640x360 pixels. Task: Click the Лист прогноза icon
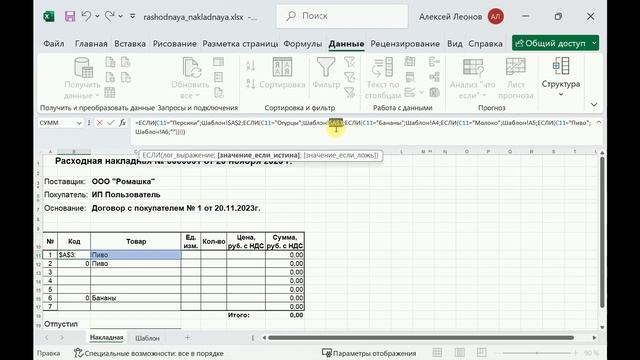coord(516,67)
